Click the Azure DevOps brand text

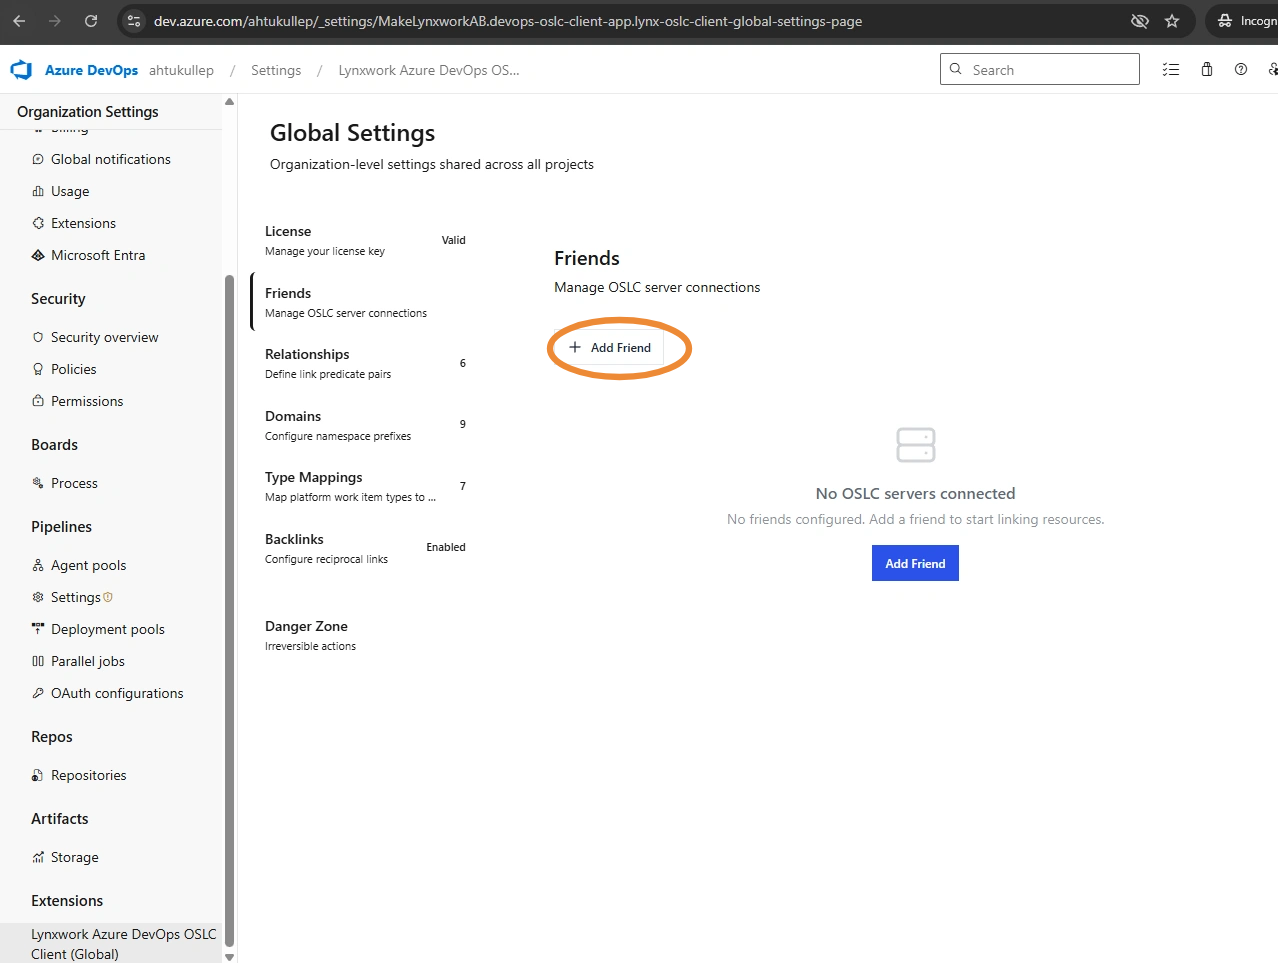click(91, 70)
